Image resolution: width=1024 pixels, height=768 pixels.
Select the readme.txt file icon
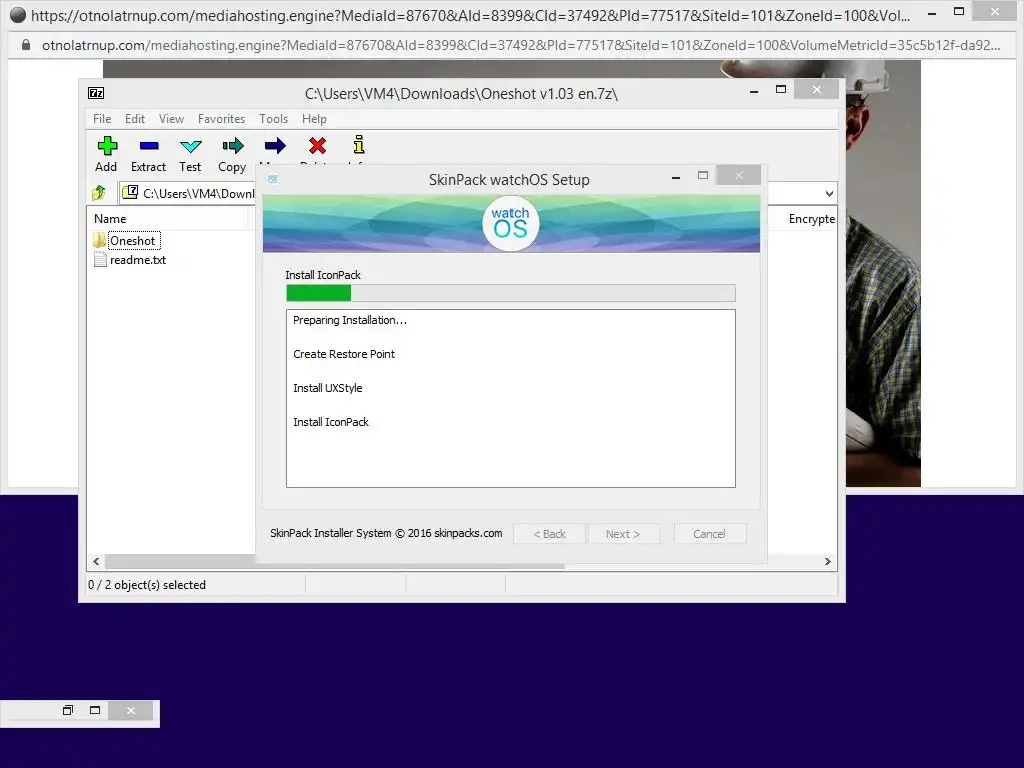click(100, 260)
